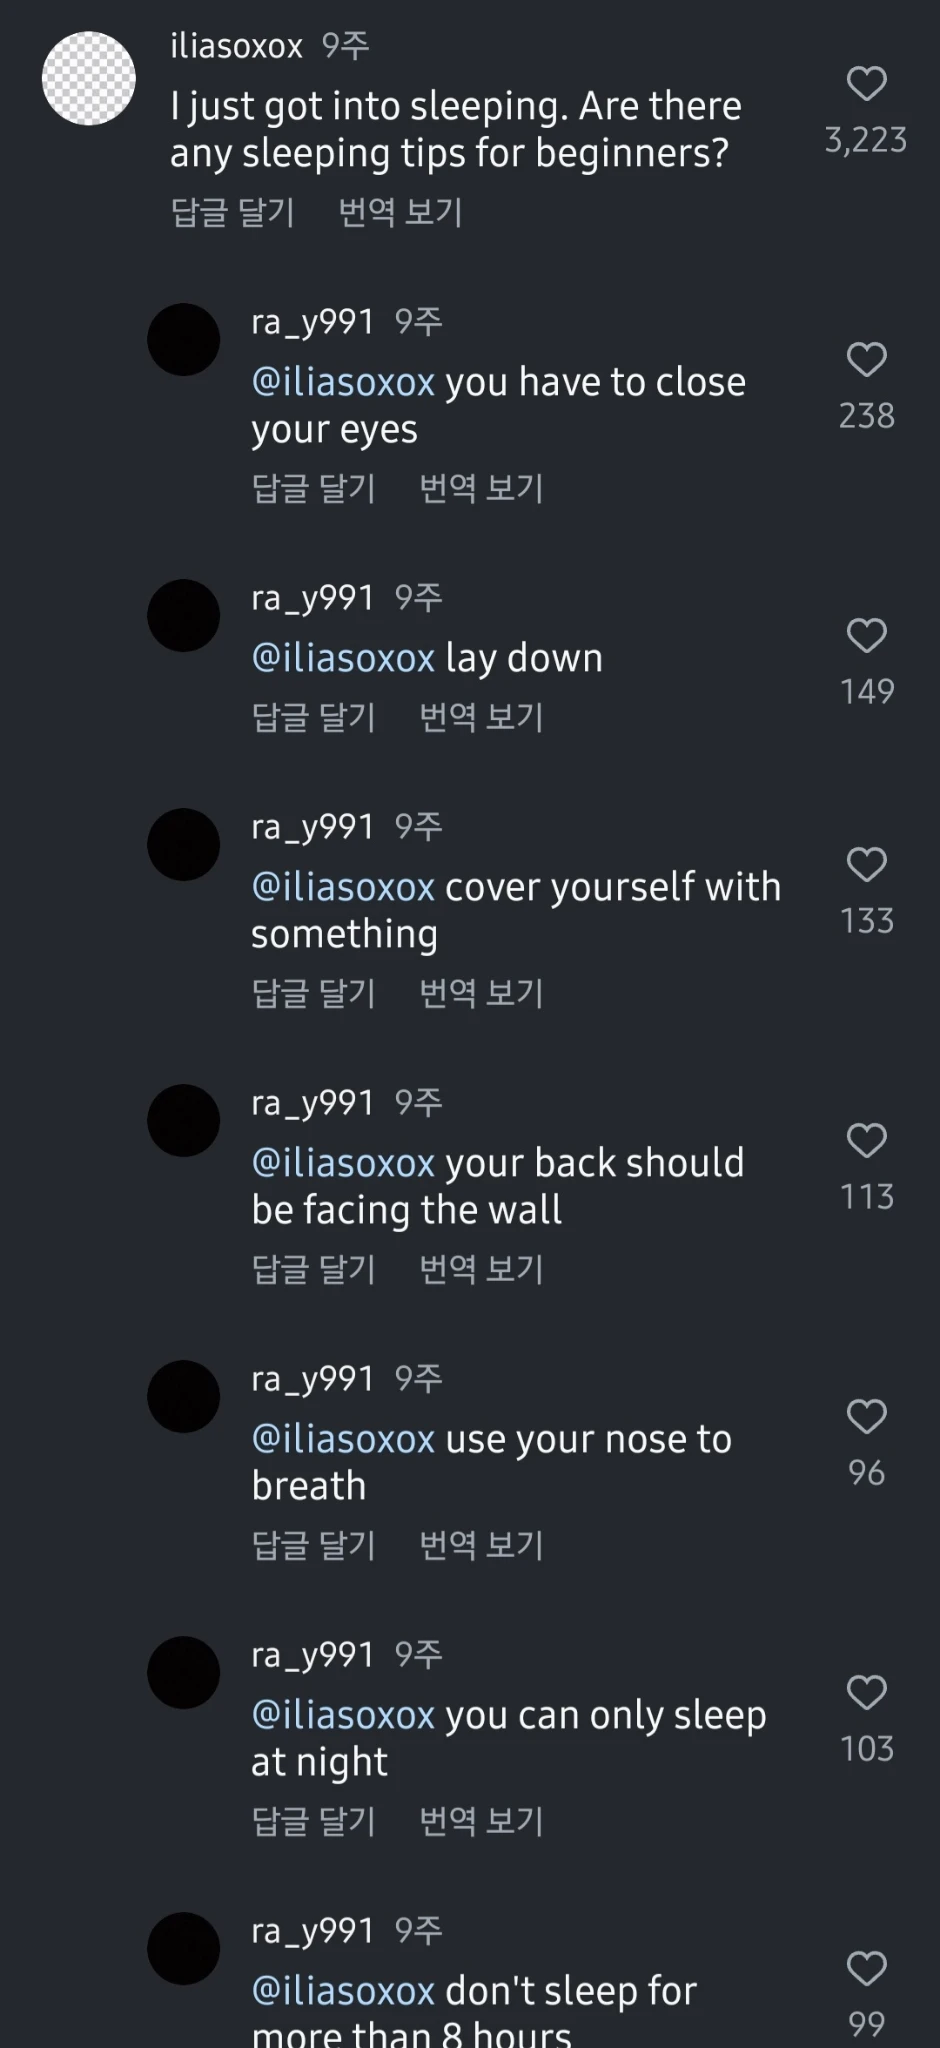Like the sleeping tips for beginners comment
The height and width of the screenshot is (2048, 940).
click(x=866, y=84)
